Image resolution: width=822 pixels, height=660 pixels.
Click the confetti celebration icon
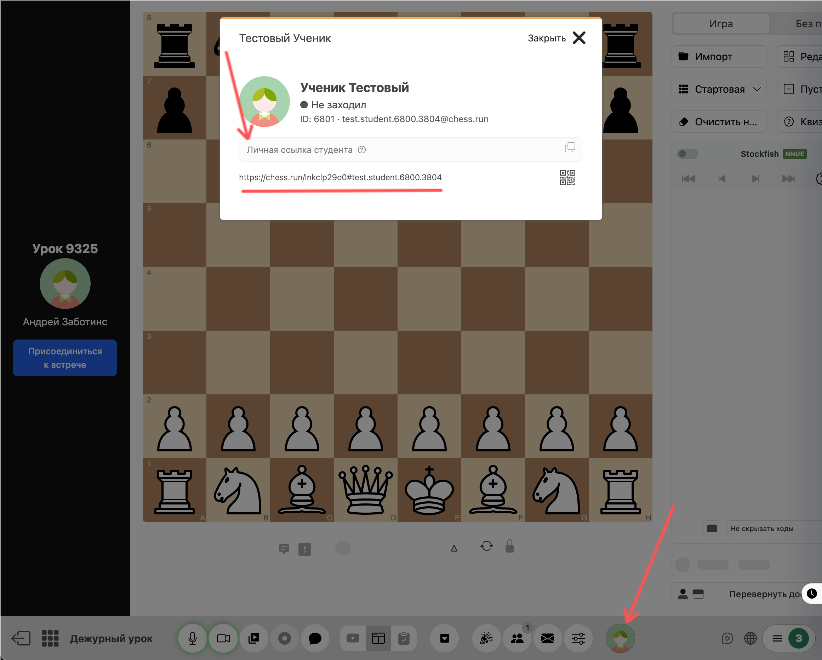coord(486,638)
